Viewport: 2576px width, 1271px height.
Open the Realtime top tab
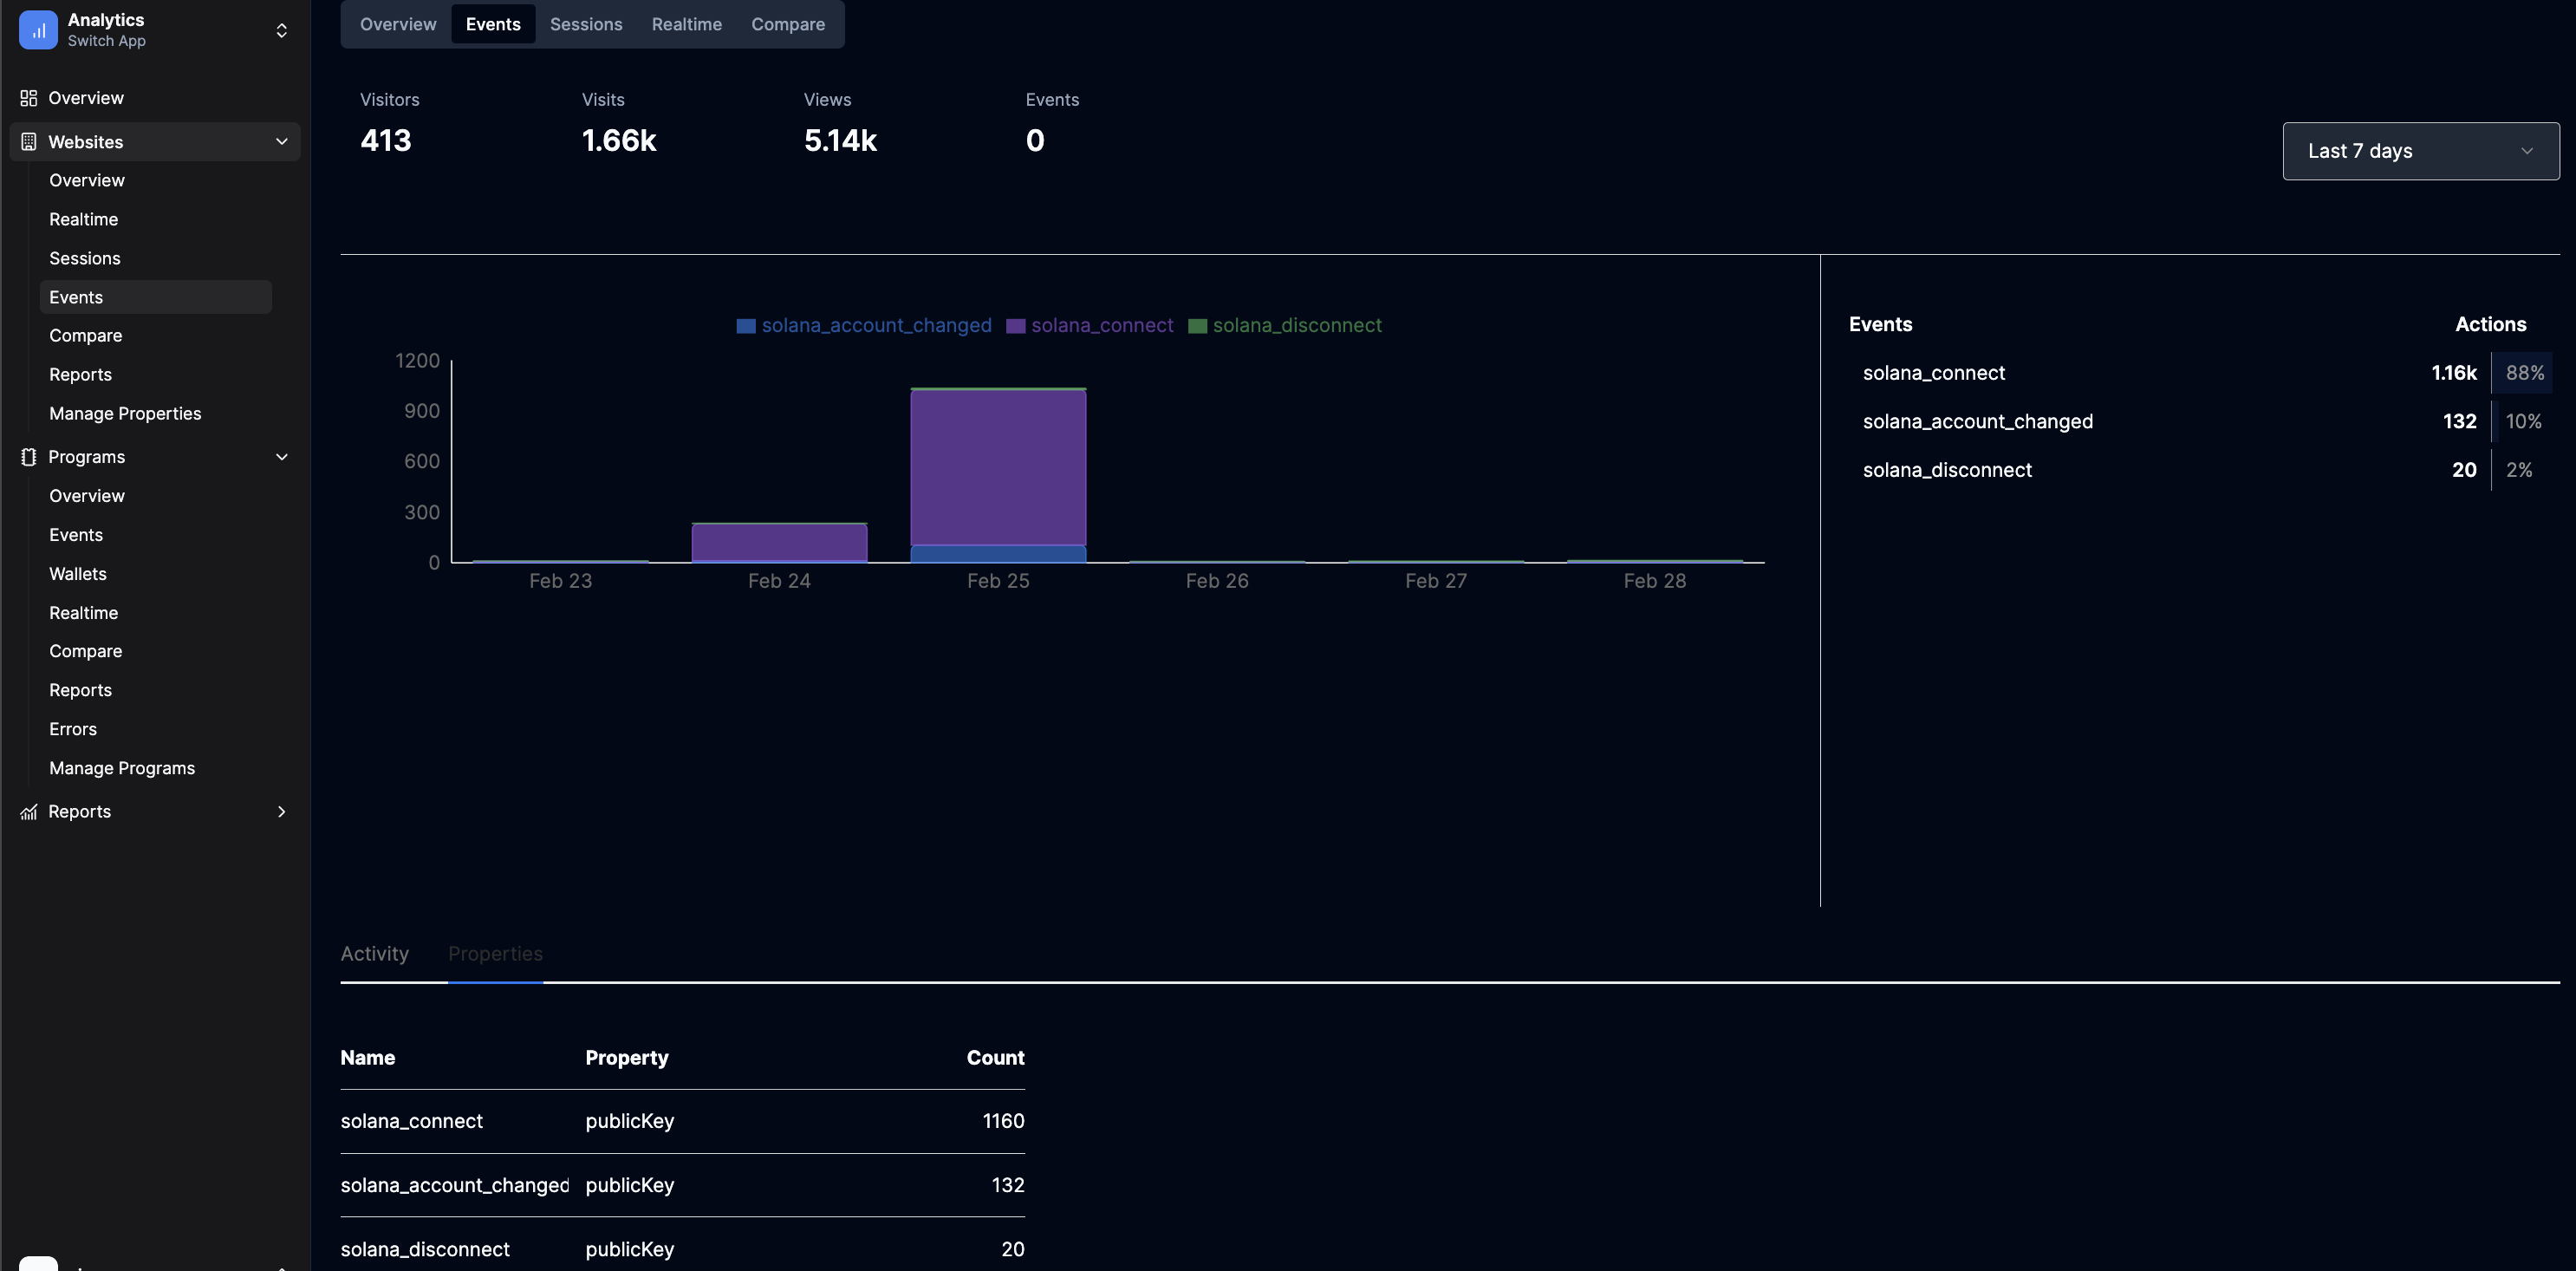click(x=686, y=24)
